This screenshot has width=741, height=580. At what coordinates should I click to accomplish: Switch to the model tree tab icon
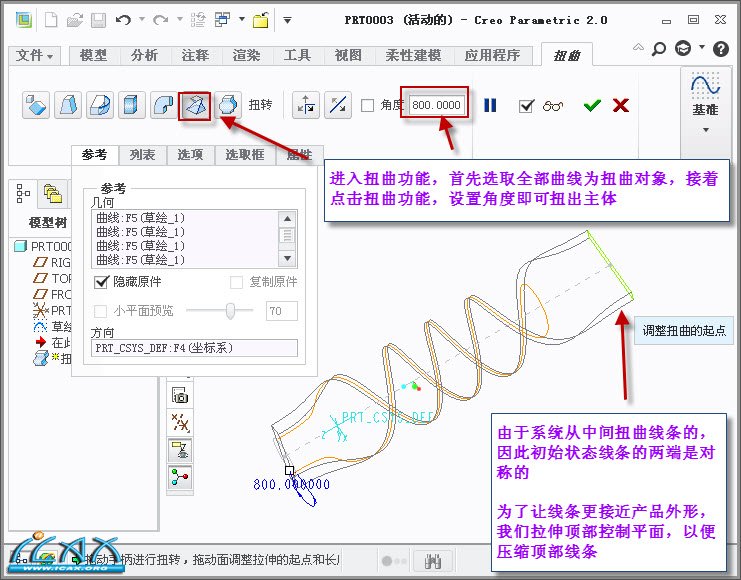(x=23, y=193)
